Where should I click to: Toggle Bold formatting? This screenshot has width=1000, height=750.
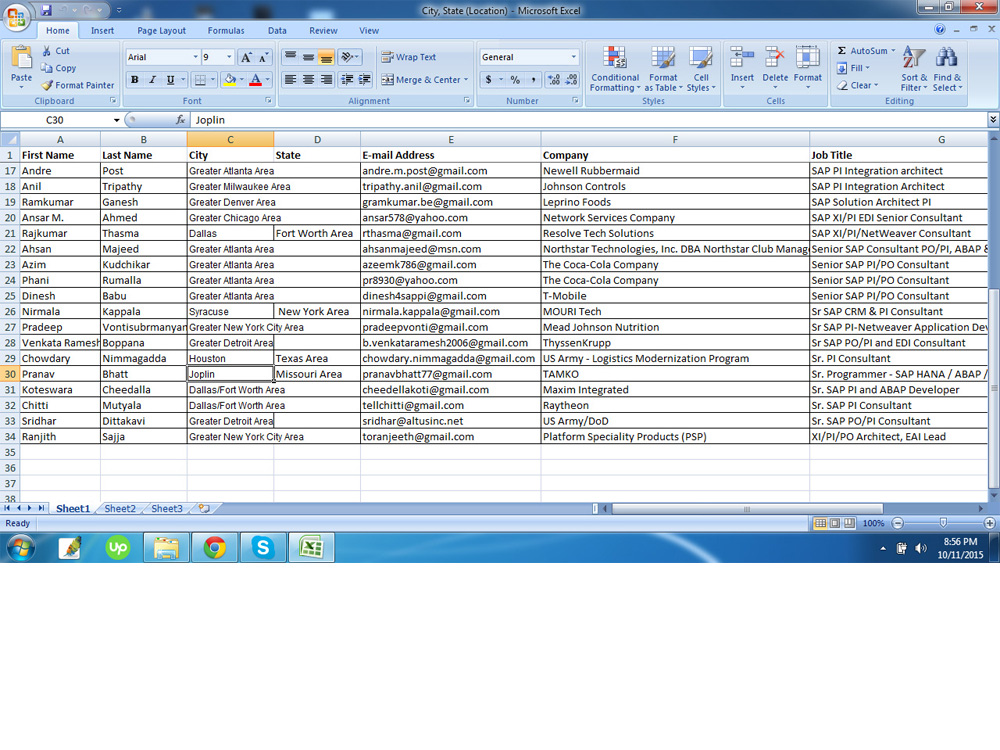coord(135,80)
